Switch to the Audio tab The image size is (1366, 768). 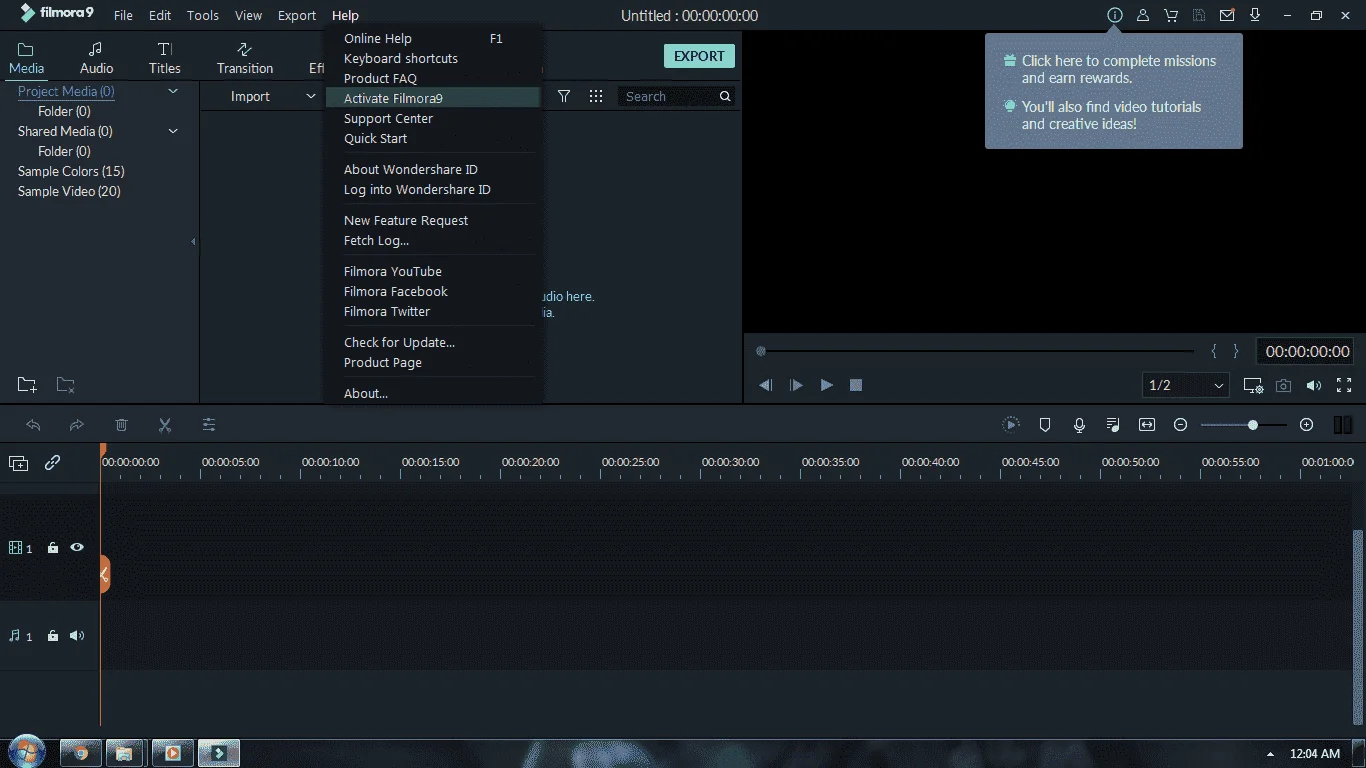click(96, 58)
